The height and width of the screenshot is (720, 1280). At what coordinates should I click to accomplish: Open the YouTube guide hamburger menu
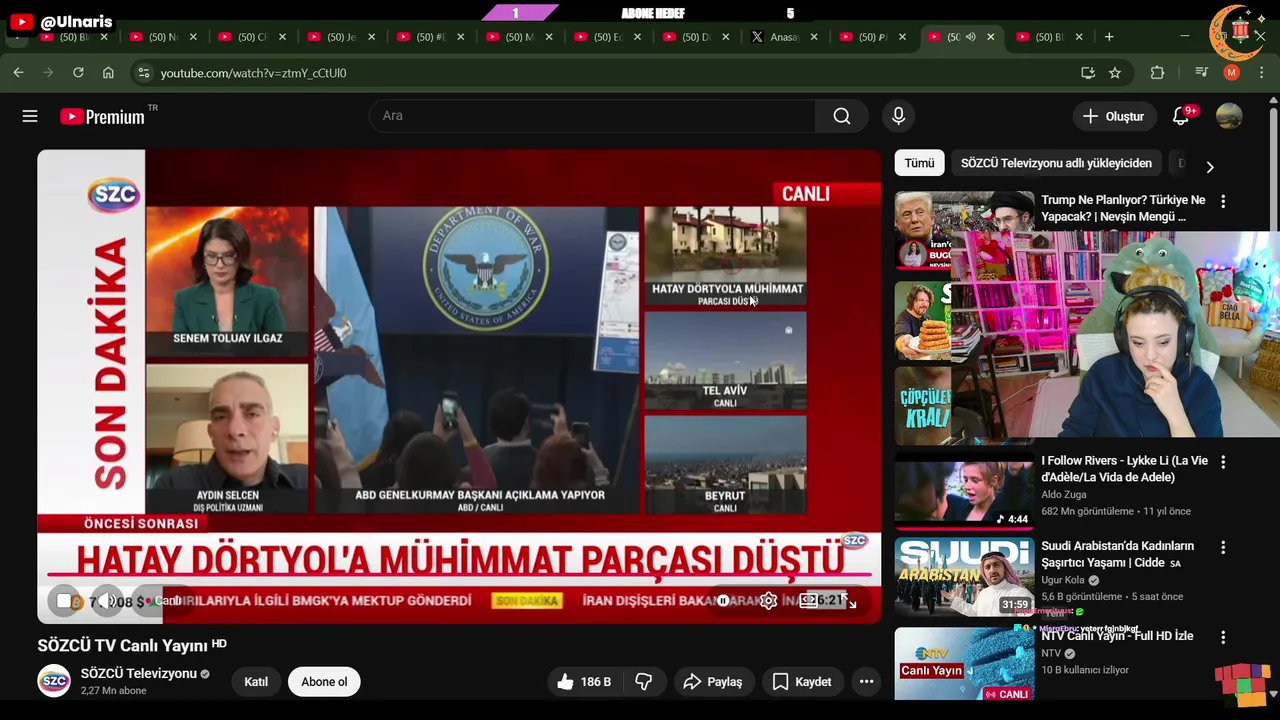coord(30,116)
